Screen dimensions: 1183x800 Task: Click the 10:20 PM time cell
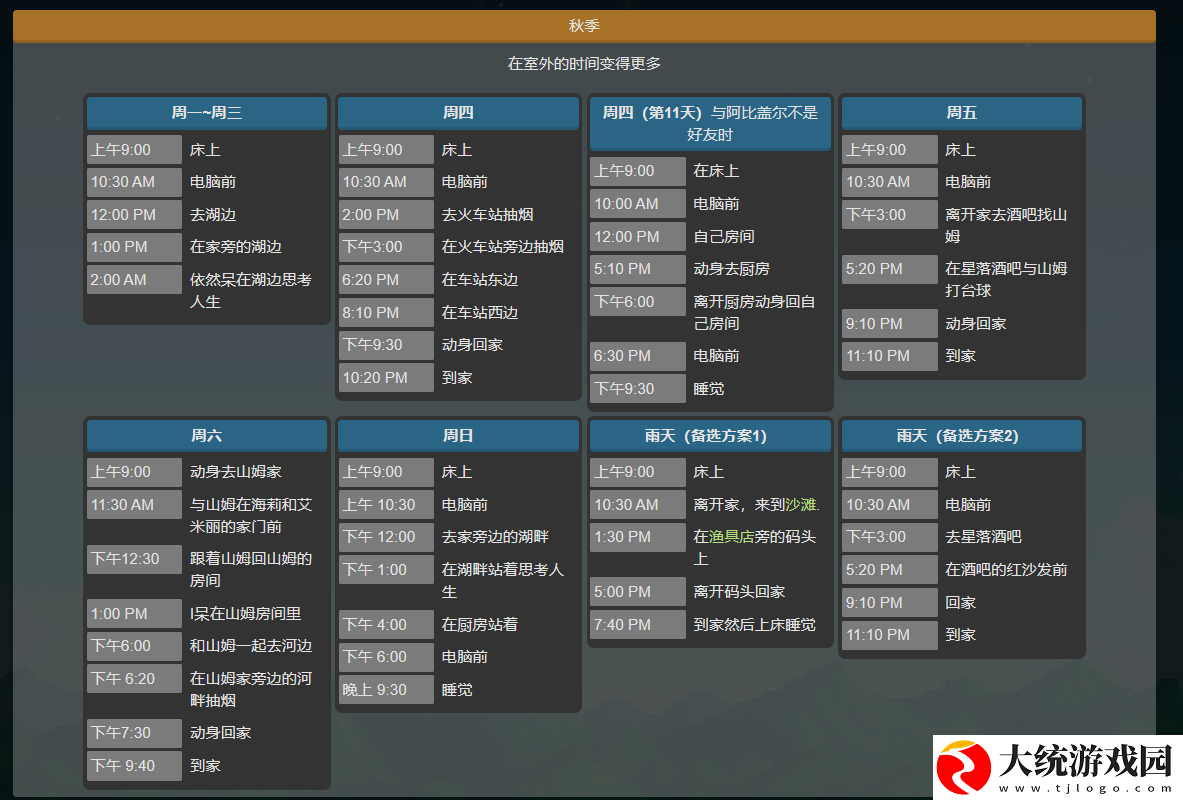click(x=386, y=377)
